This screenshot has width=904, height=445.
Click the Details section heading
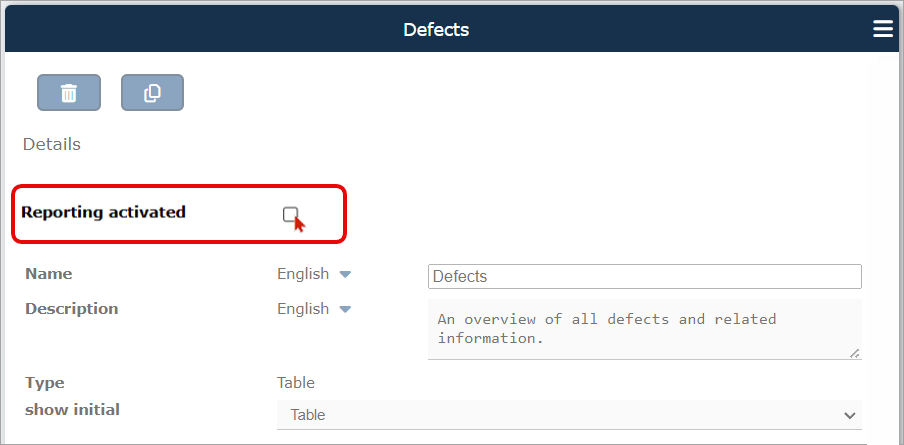click(x=52, y=144)
